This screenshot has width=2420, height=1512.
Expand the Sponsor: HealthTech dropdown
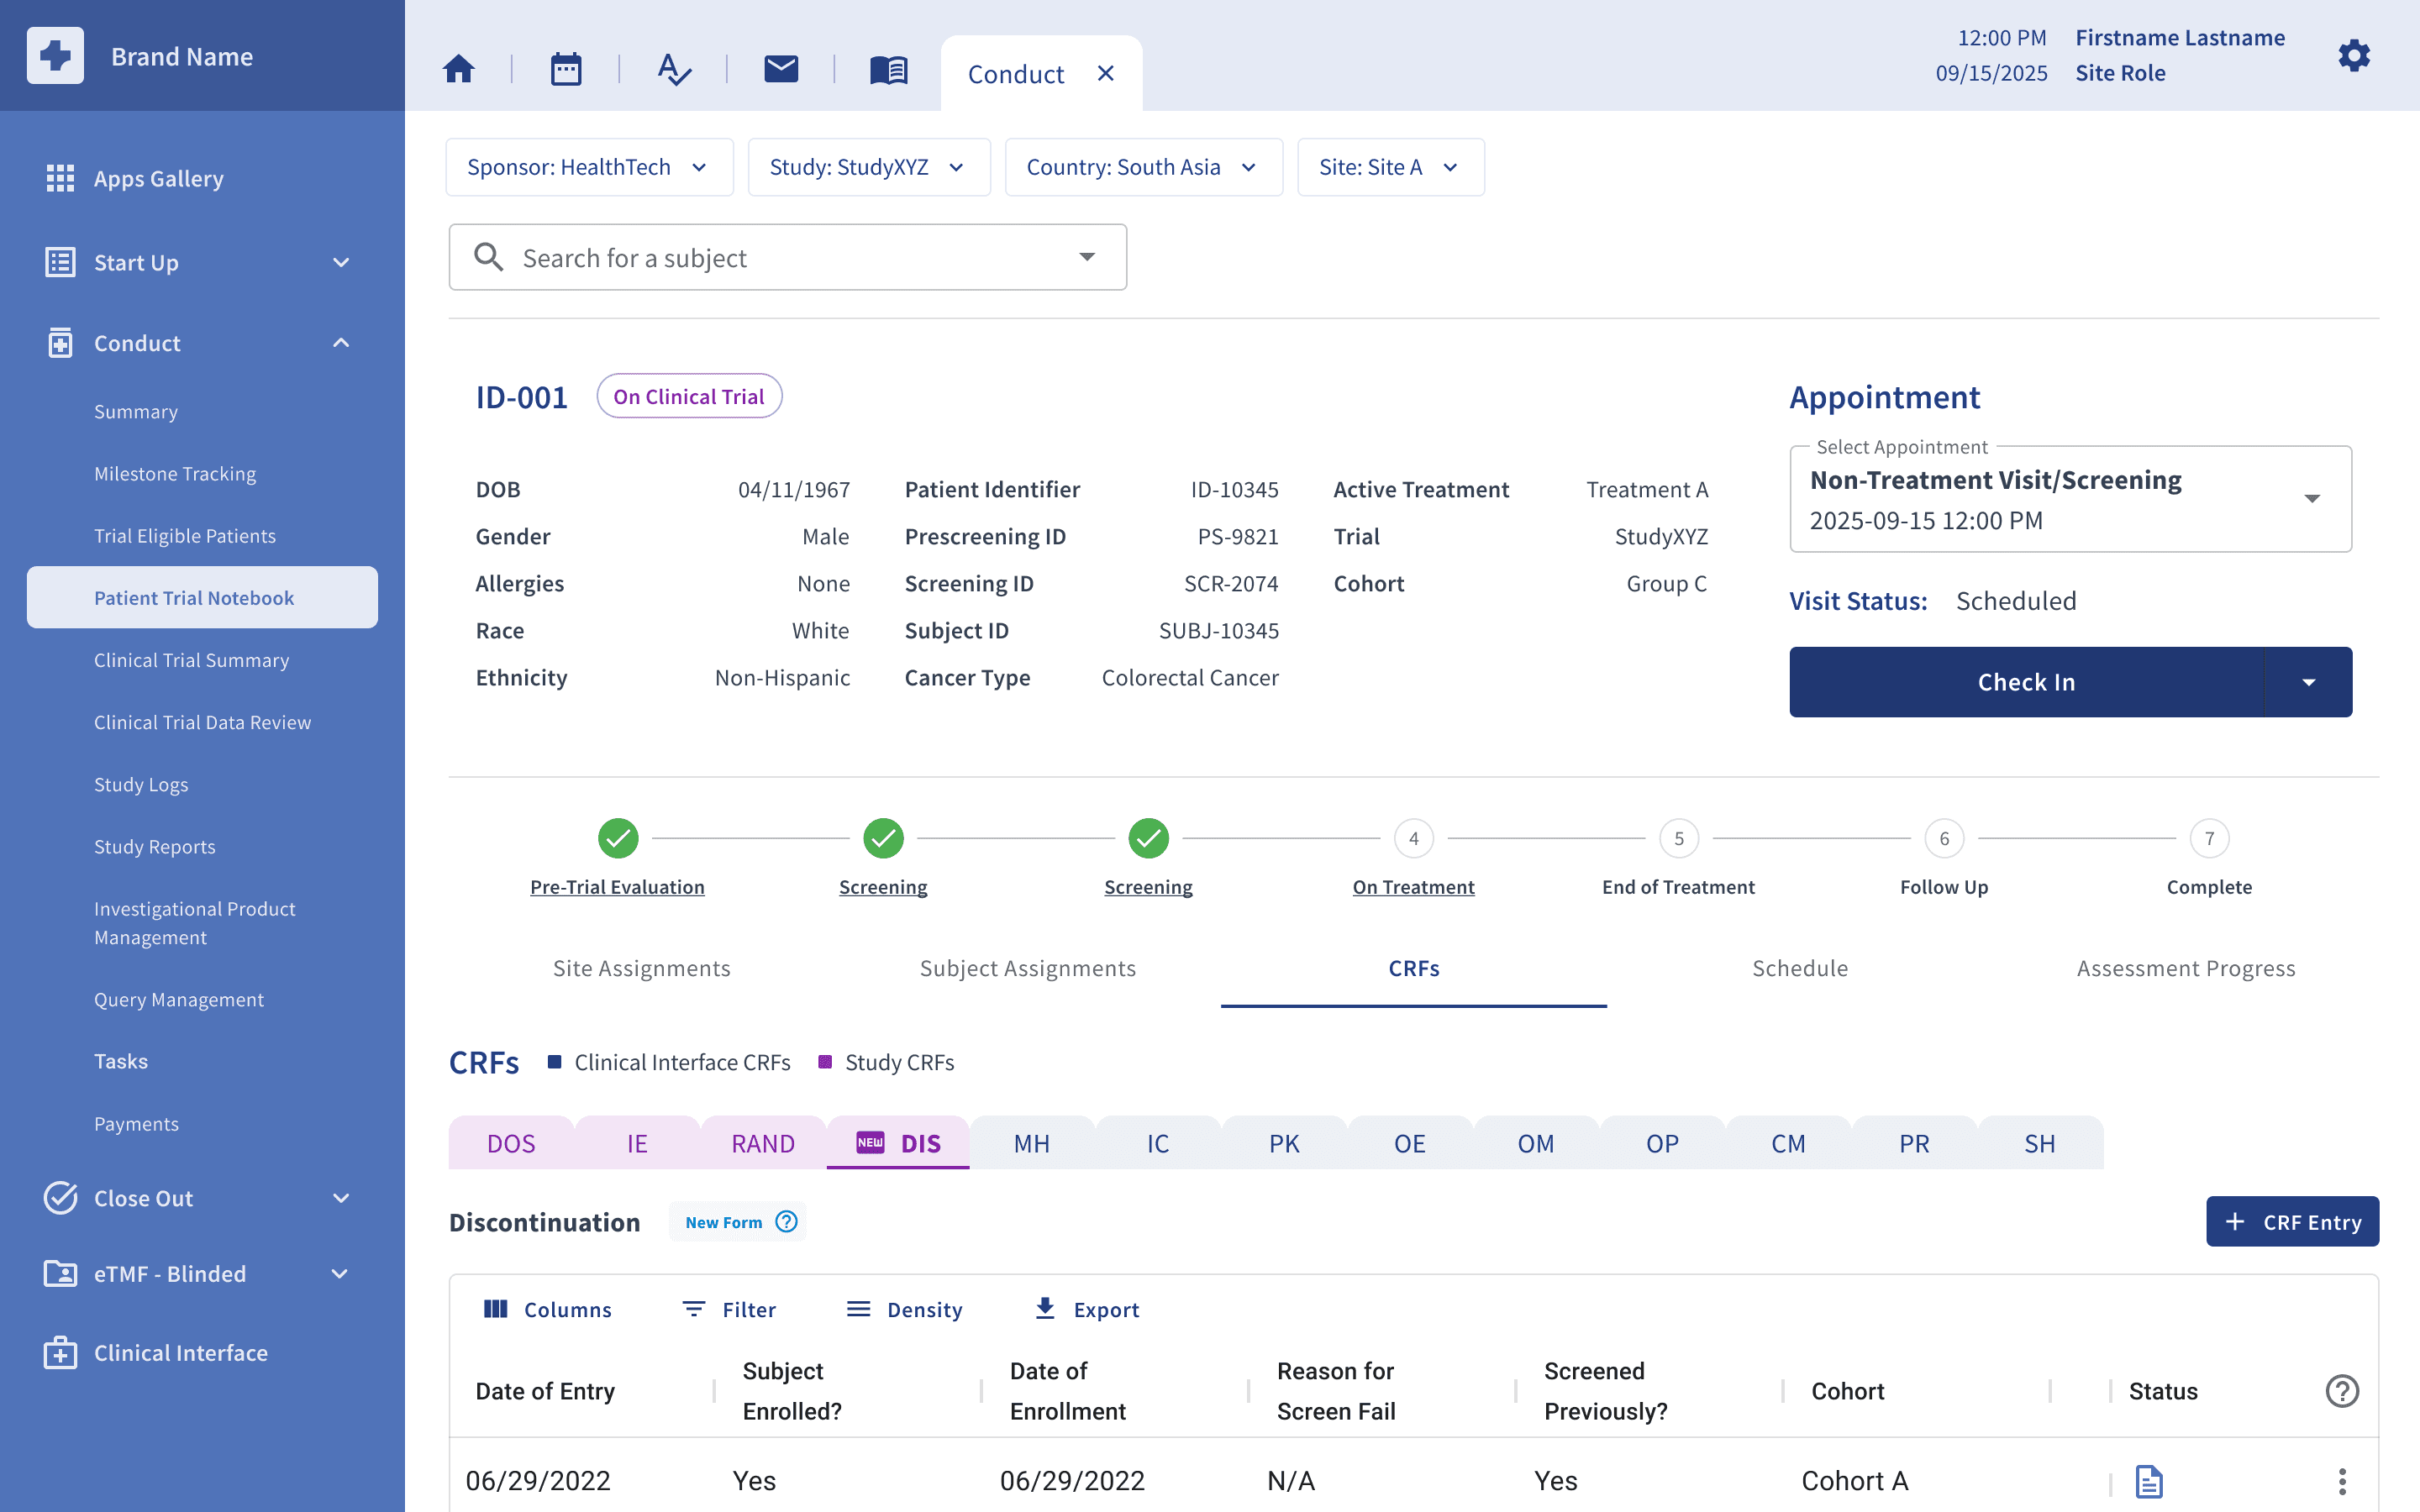[589, 167]
